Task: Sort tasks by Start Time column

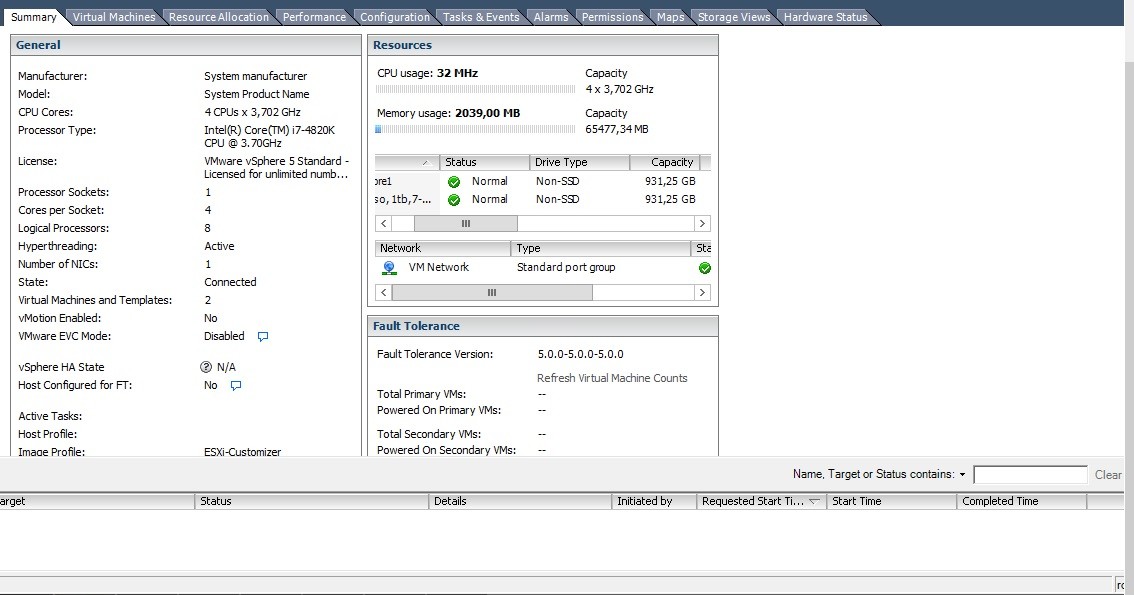Action: tap(891, 502)
